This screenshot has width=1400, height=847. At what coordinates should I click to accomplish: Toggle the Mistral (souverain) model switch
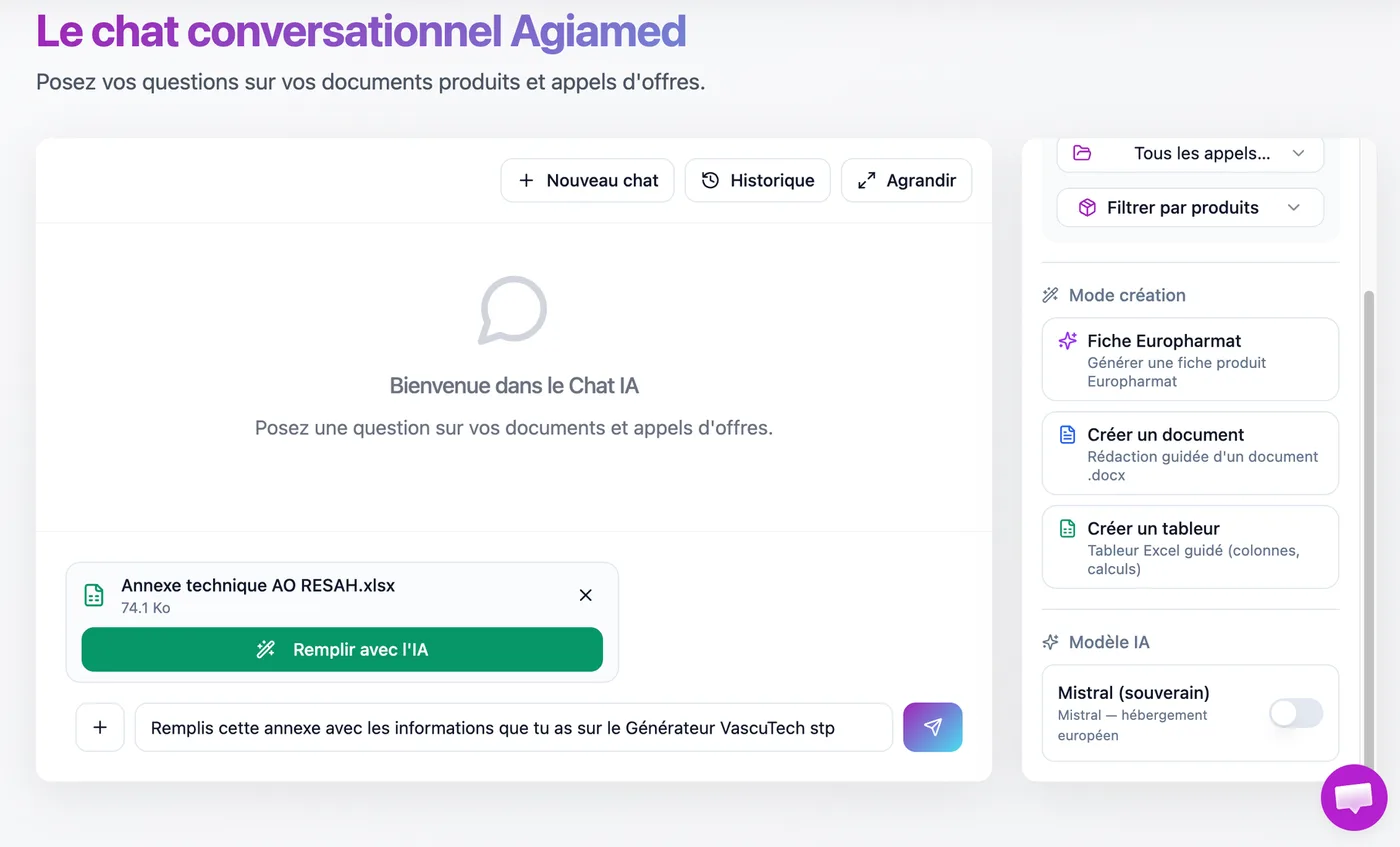(x=1296, y=713)
